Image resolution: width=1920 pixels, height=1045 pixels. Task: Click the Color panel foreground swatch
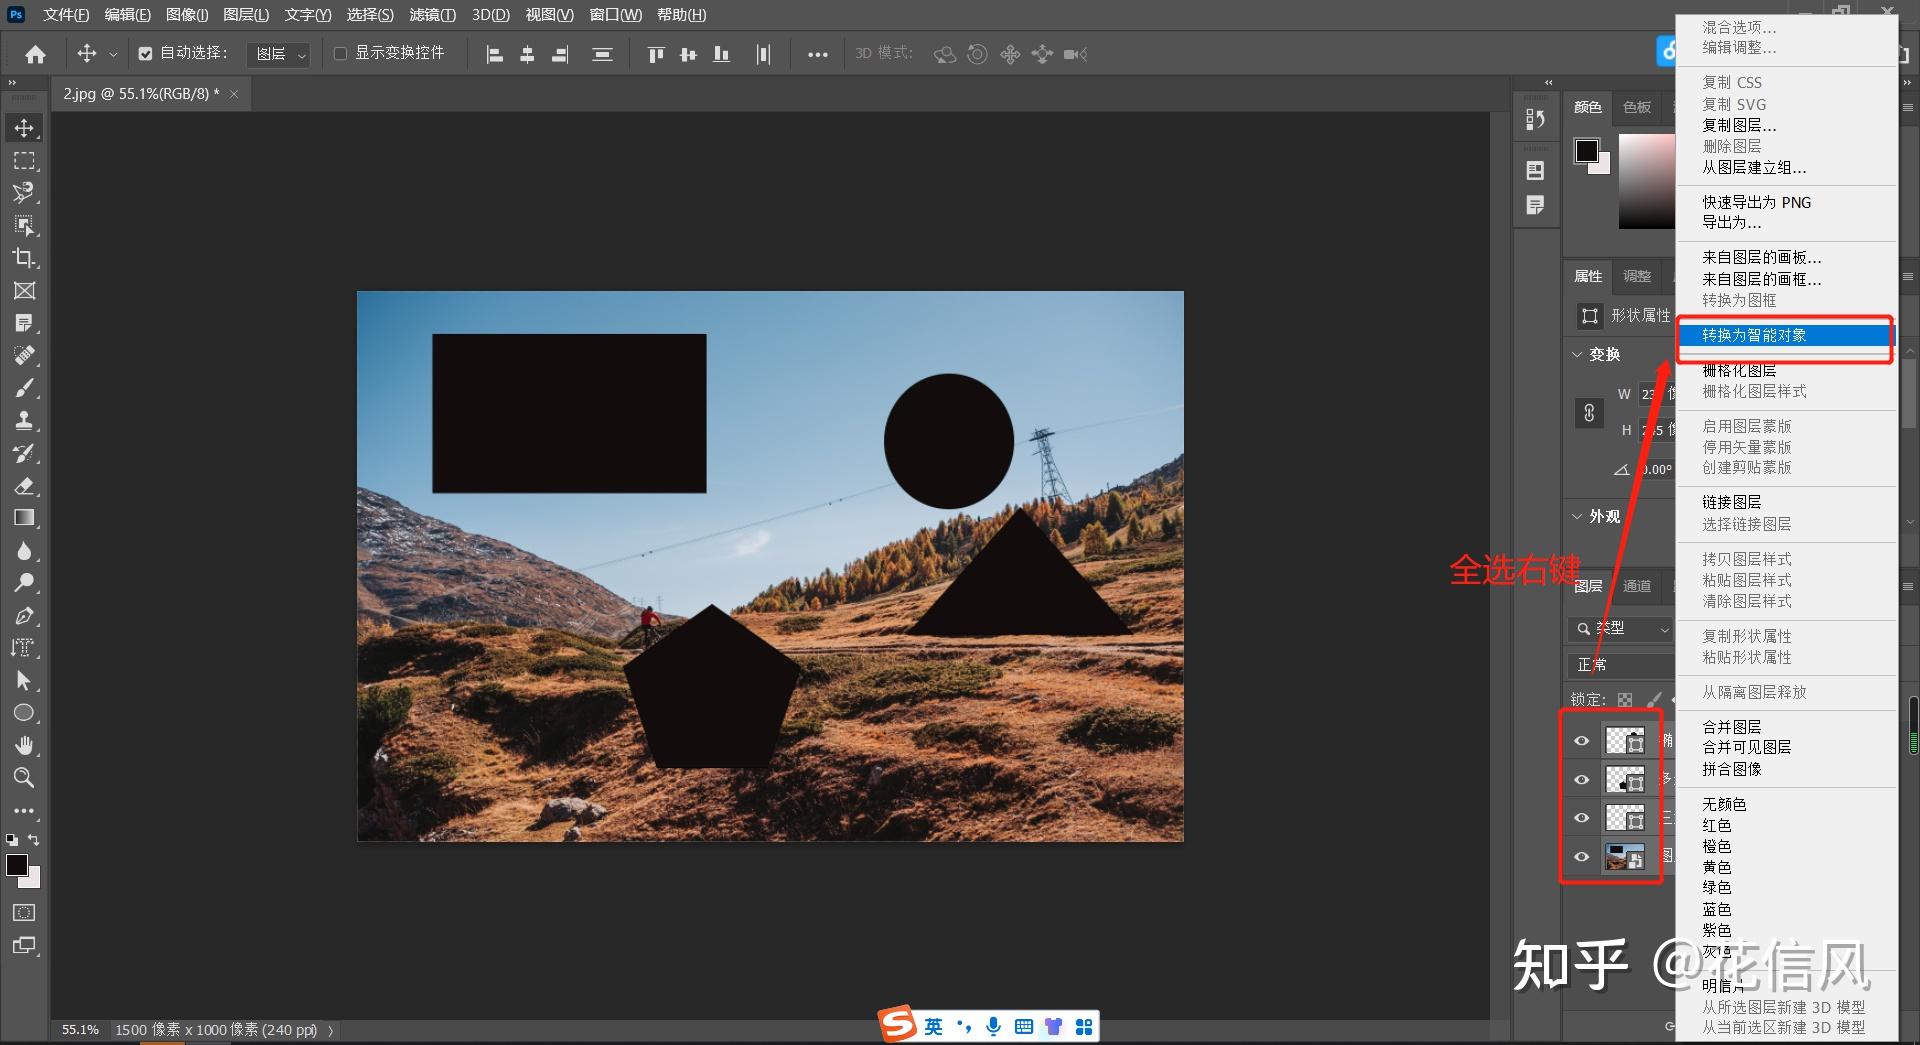1586,150
